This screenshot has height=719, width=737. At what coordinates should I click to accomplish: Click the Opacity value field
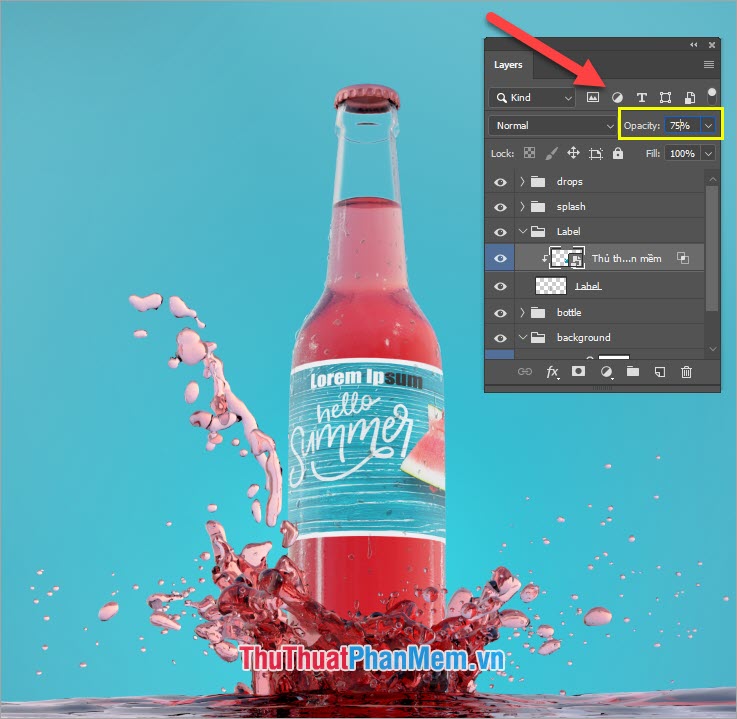click(682, 126)
